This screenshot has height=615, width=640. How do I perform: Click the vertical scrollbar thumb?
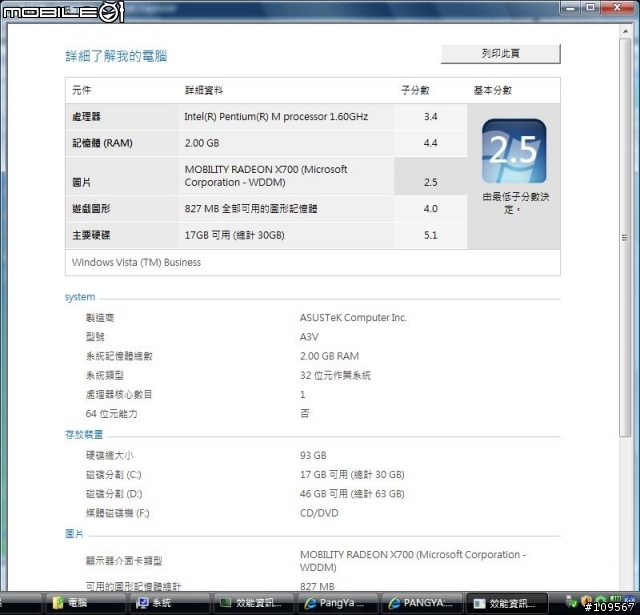pos(625,238)
